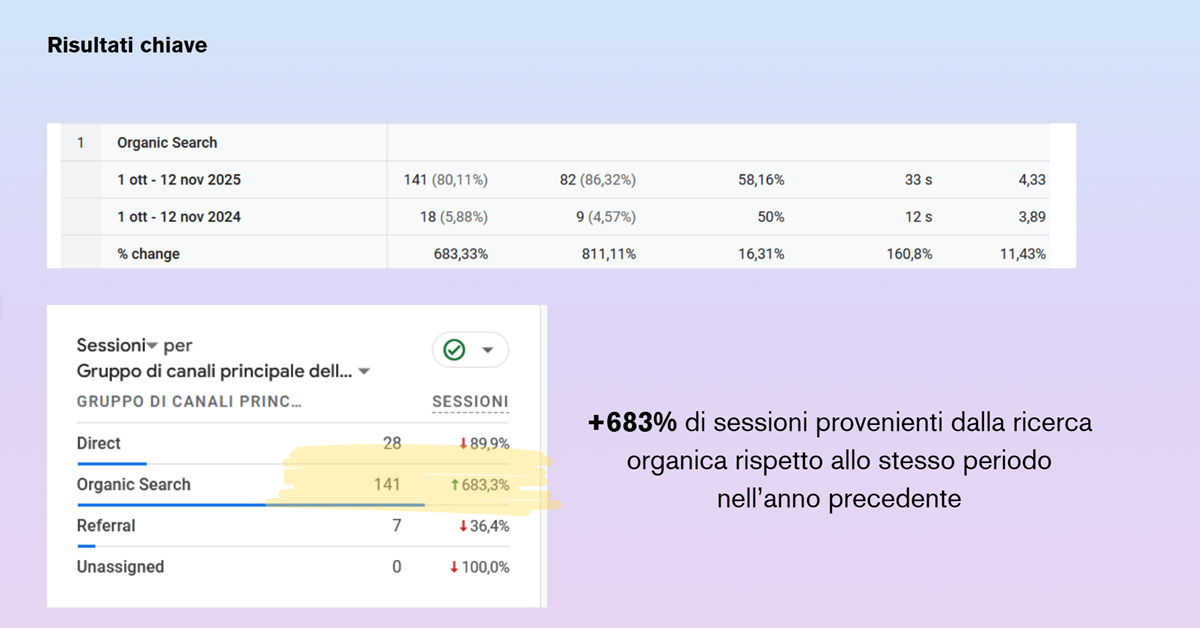
Task: Click the blue progress bar under Organic Search
Action: coord(250,505)
